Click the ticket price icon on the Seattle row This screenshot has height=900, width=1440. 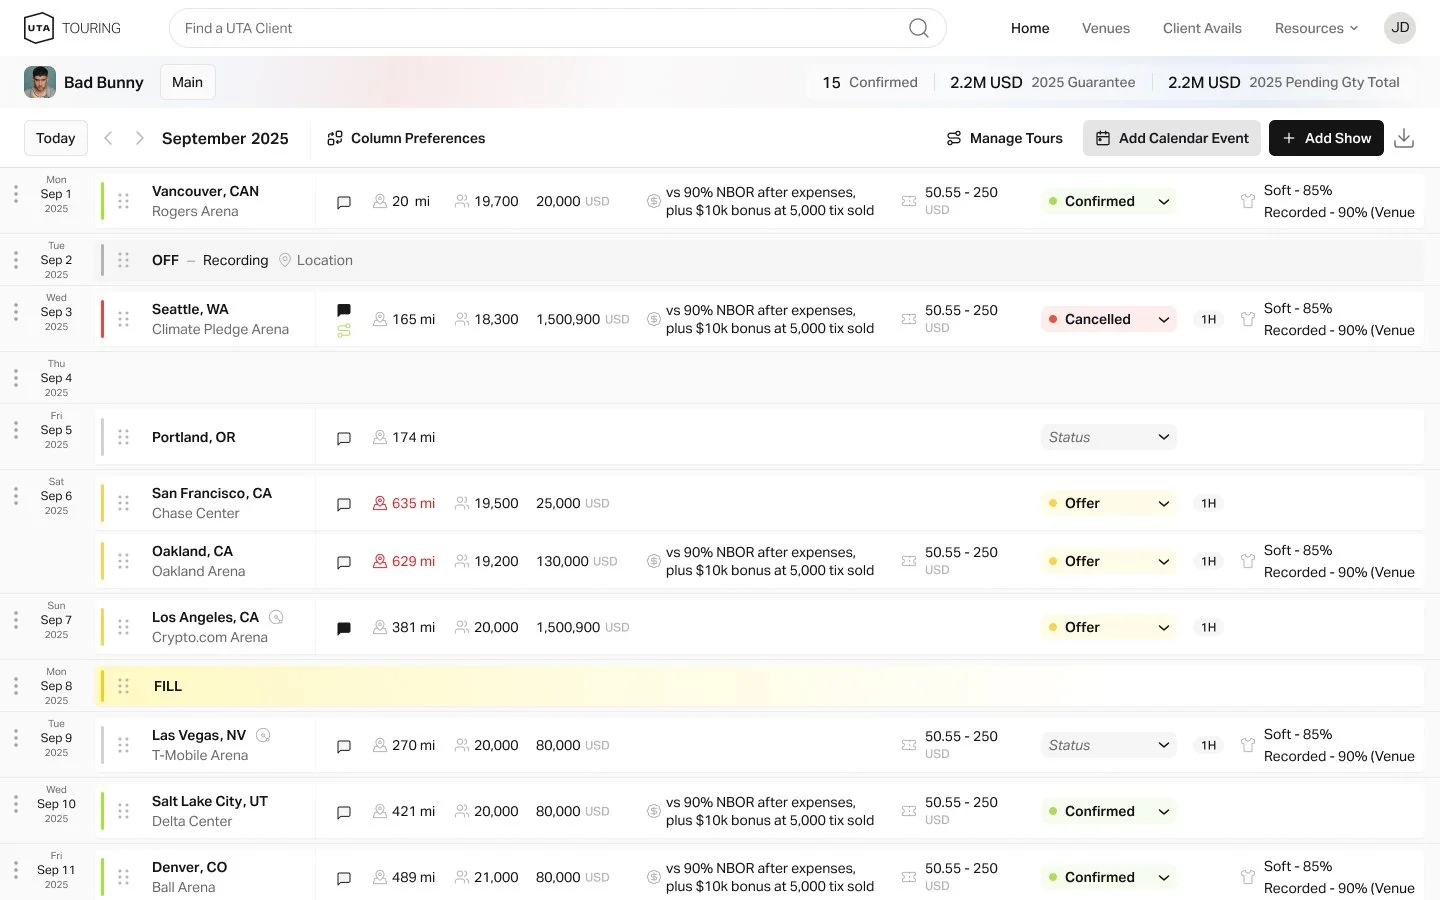point(909,319)
